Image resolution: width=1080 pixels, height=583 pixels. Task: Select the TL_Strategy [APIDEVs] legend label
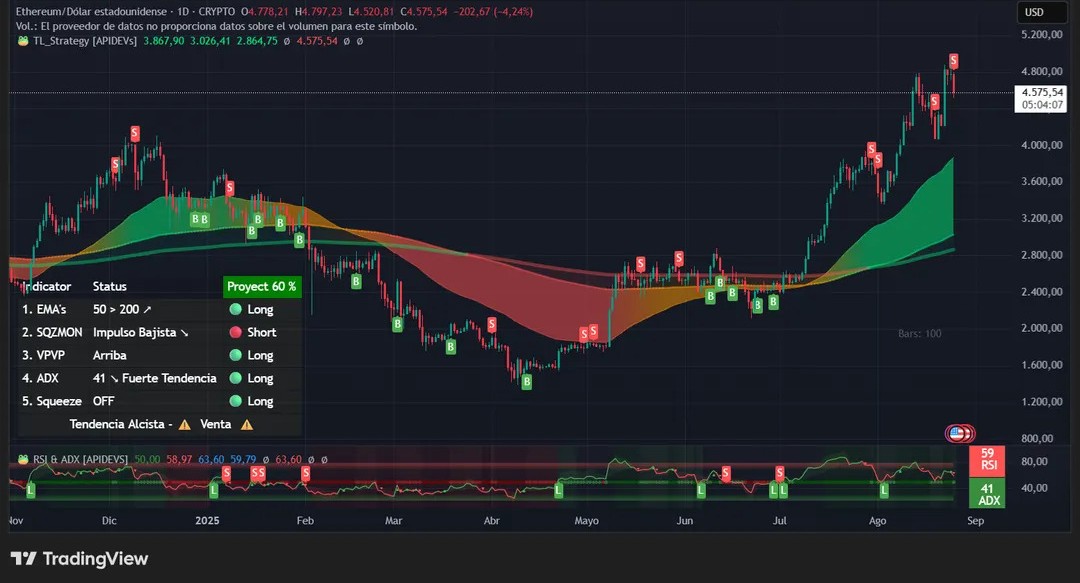tap(85, 41)
